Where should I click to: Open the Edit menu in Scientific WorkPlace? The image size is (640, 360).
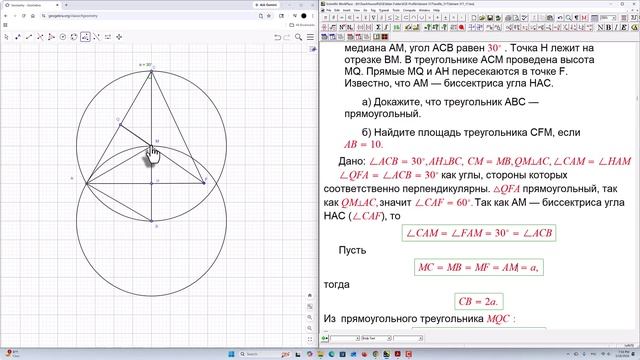[x=337, y=10]
